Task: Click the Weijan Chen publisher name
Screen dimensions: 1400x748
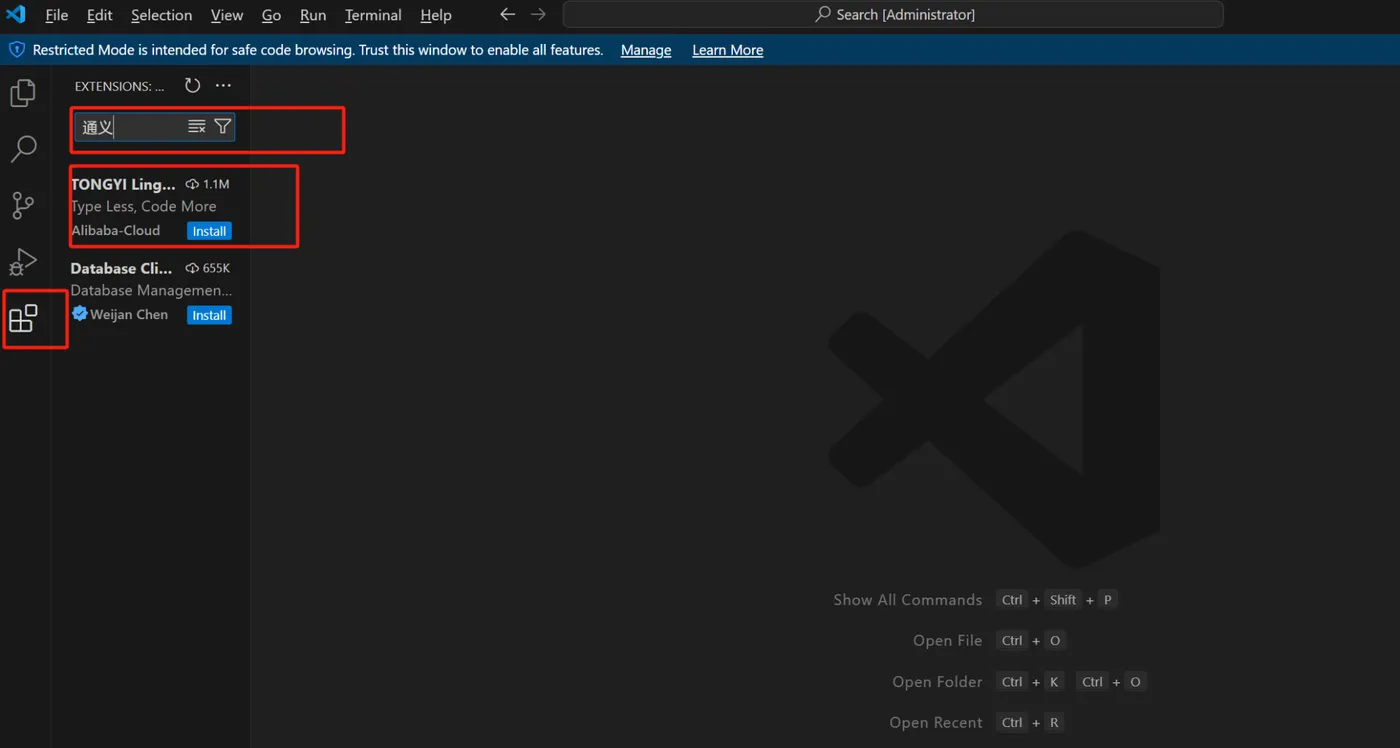Action: tap(129, 314)
